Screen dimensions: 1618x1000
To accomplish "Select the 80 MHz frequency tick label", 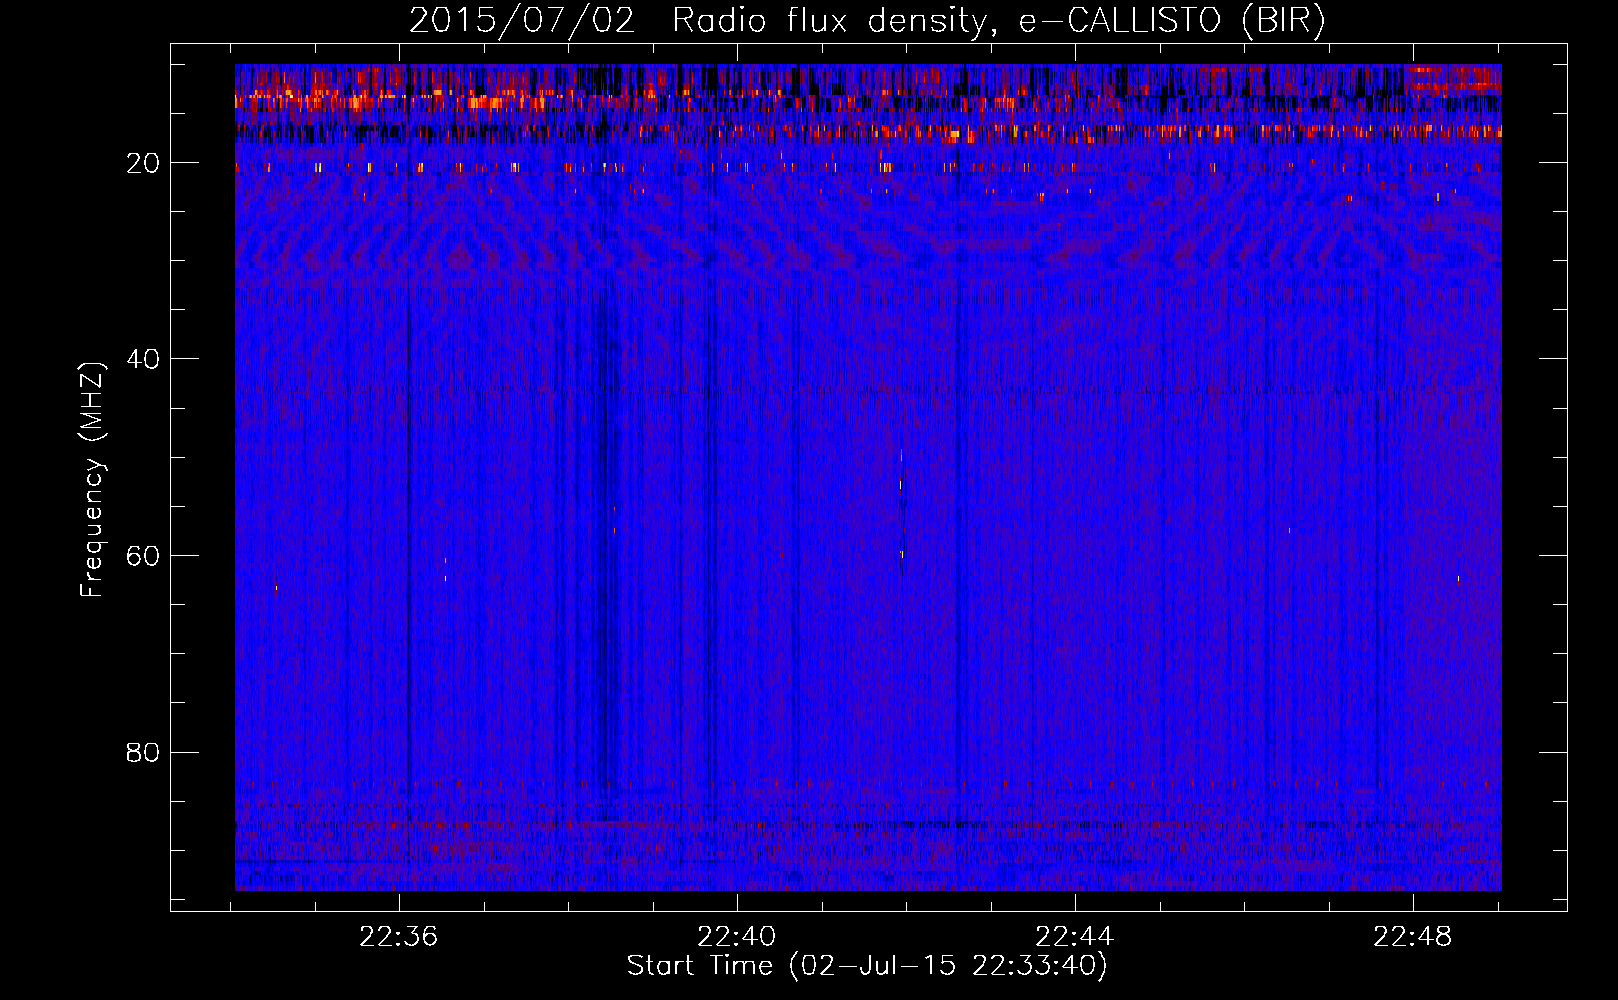I will (144, 752).
